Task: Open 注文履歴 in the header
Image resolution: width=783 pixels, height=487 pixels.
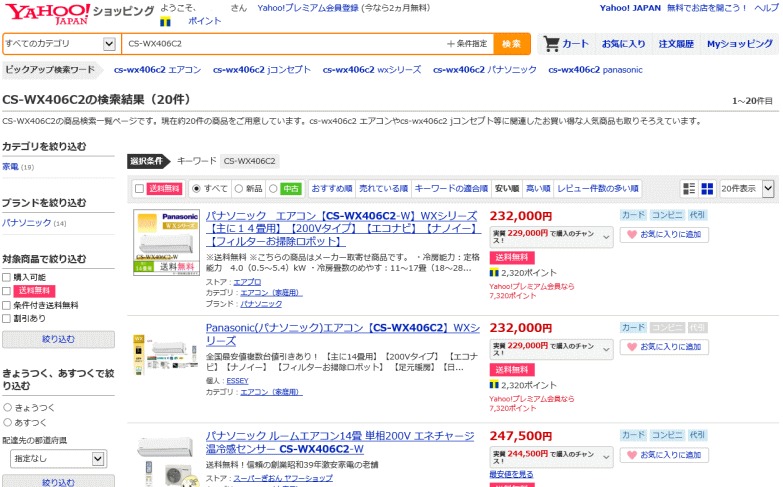Action: pyautogui.click(x=676, y=44)
